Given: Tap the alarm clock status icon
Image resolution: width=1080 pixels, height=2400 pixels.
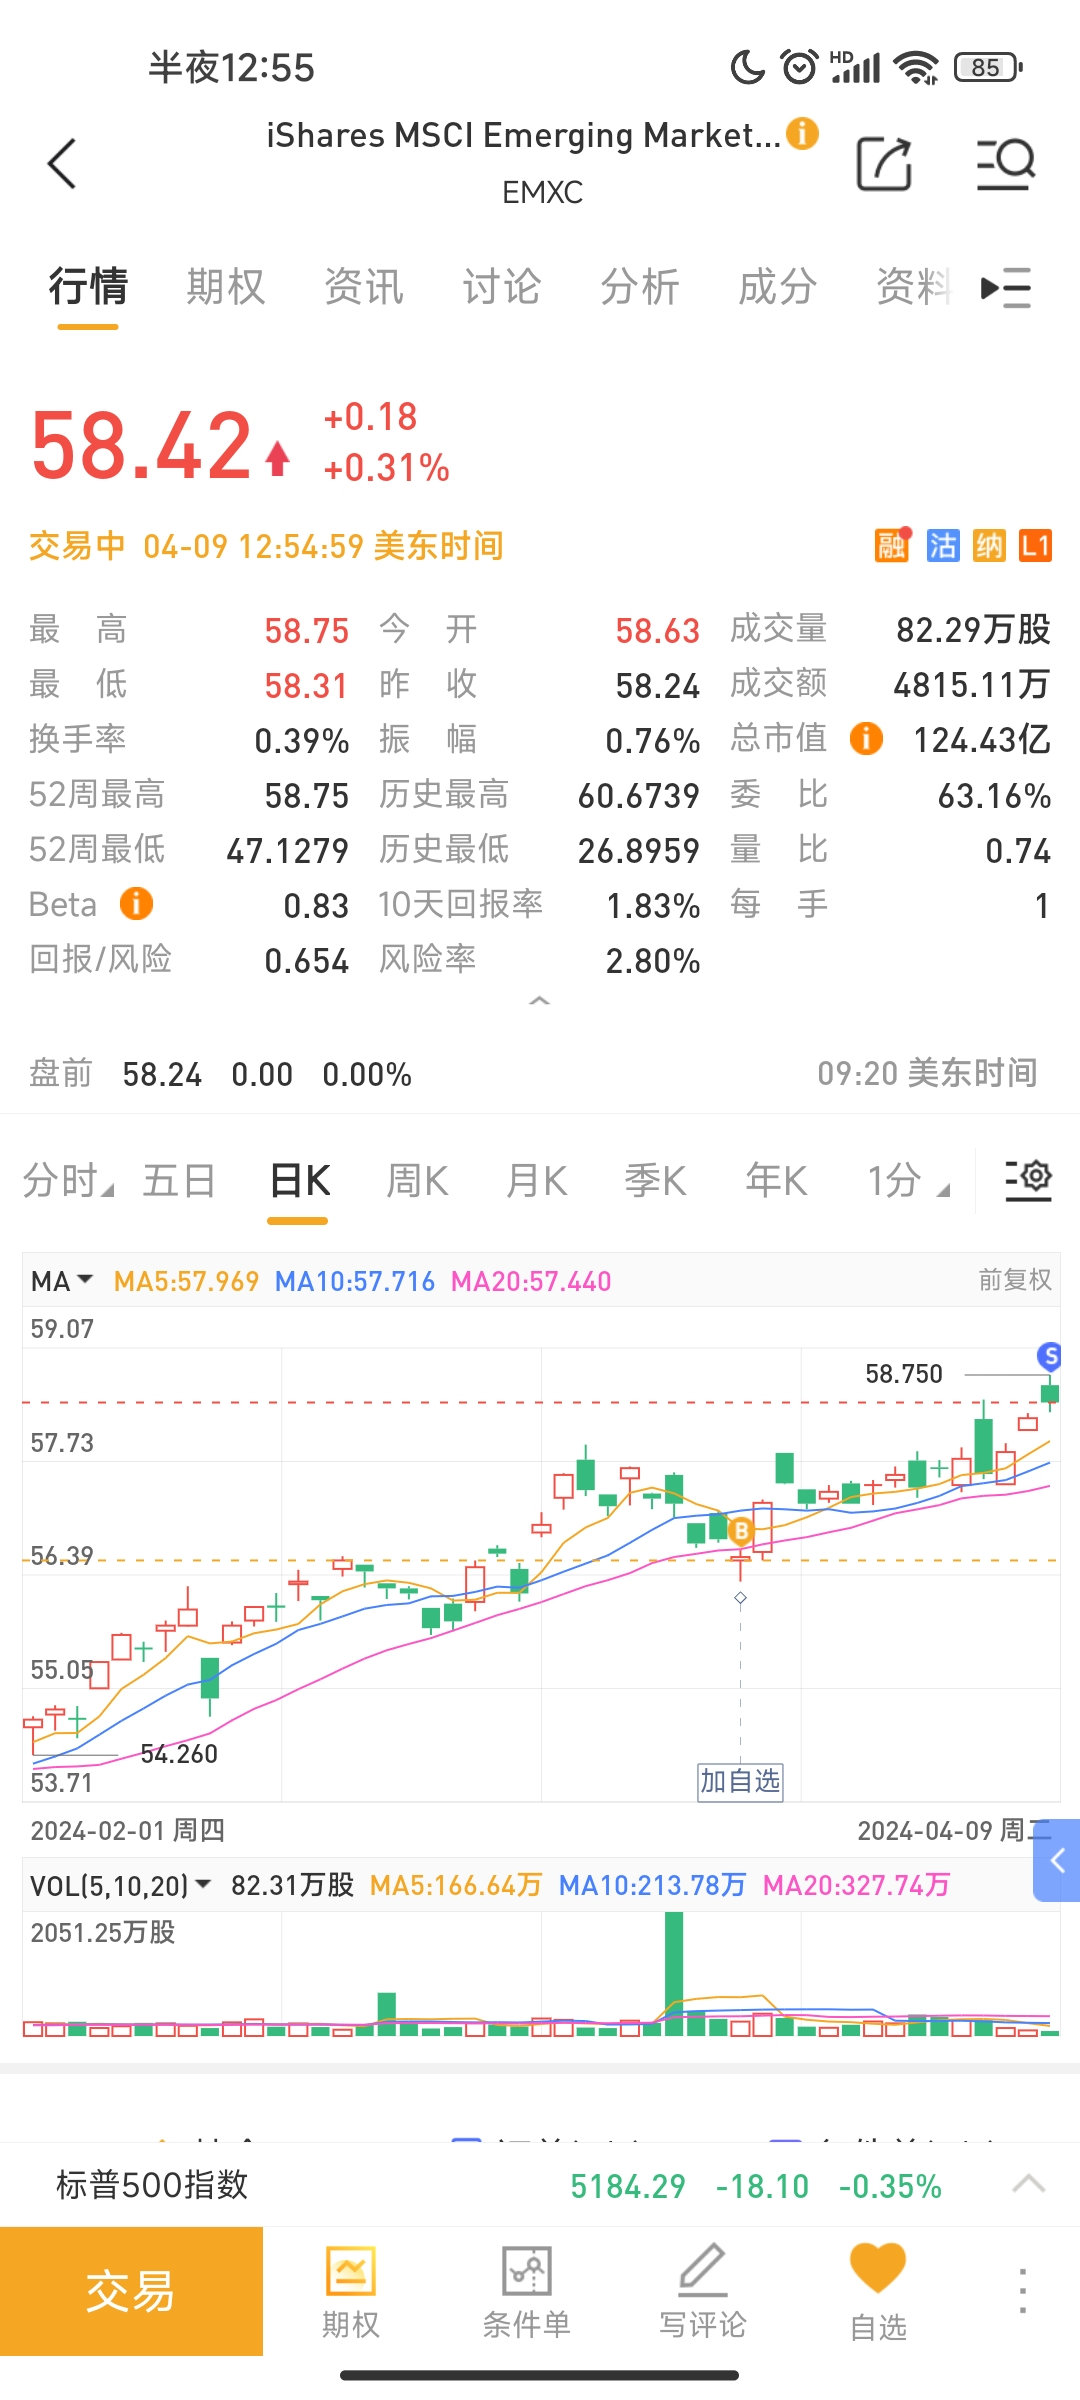Looking at the screenshot, I should 799,67.
